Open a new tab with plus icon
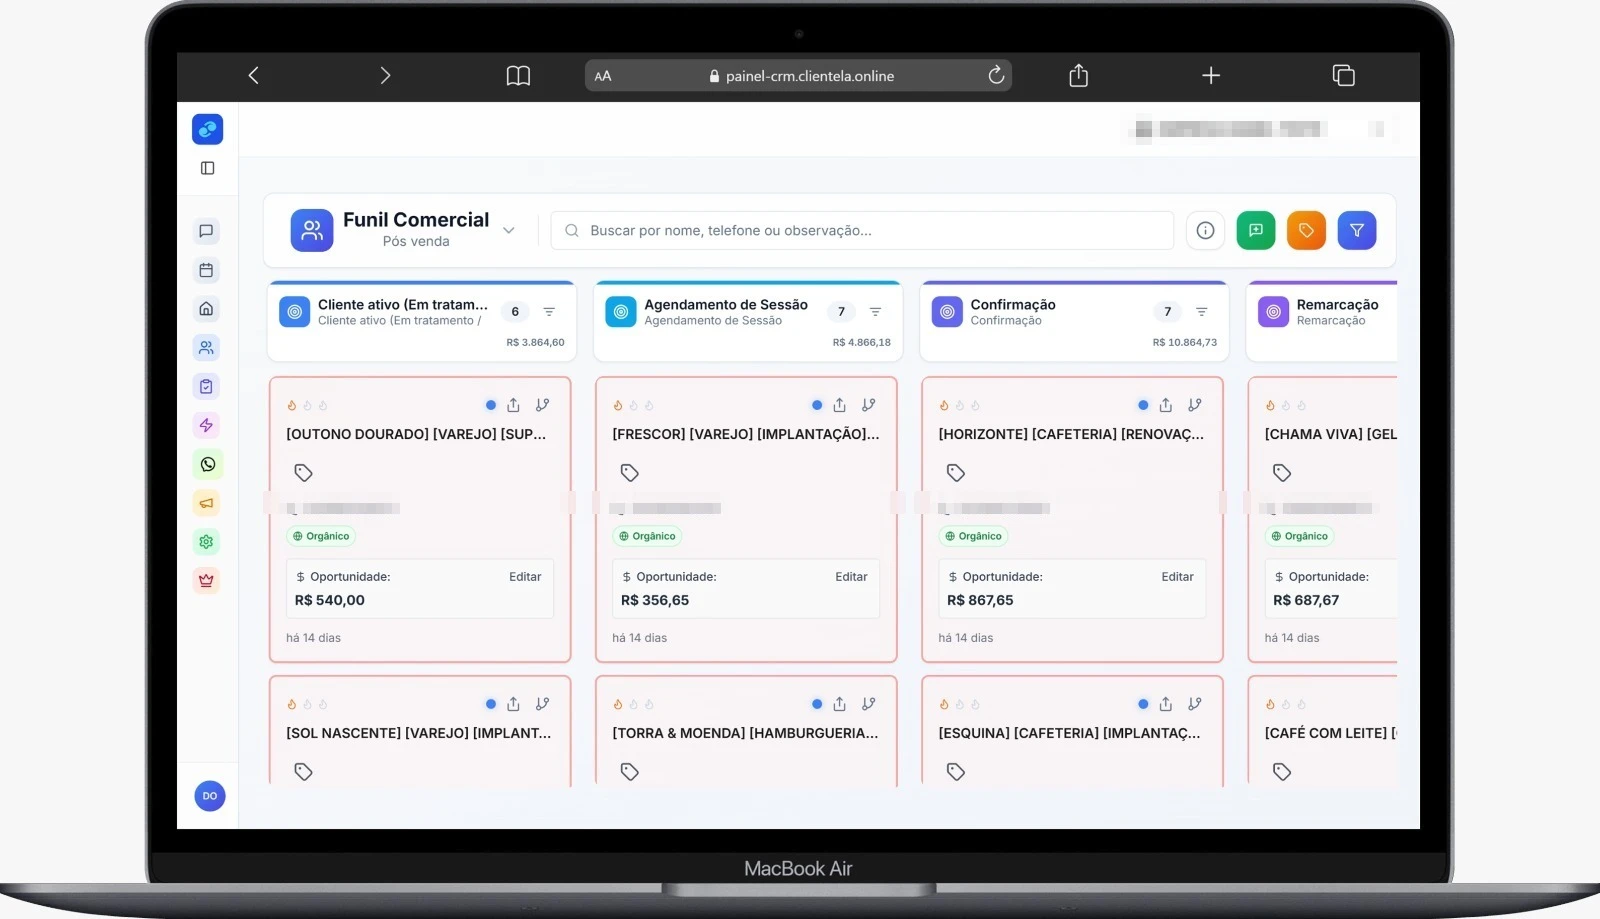 pyautogui.click(x=1211, y=75)
